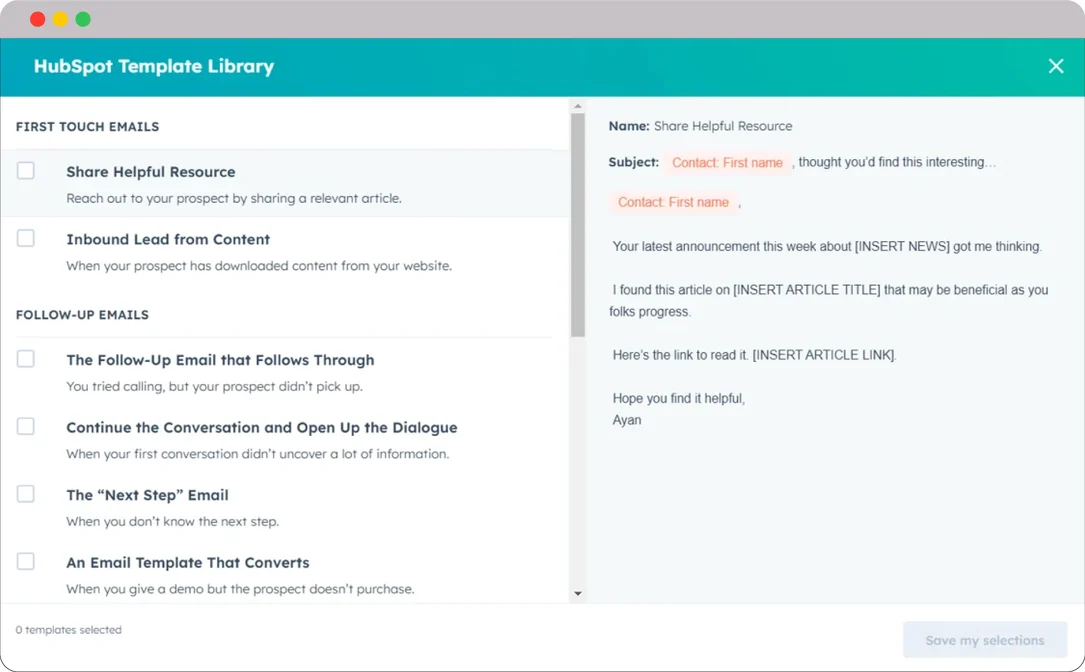1085x672 pixels.
Task: Click the yellow macOS window control
Action: coord(58,18)
